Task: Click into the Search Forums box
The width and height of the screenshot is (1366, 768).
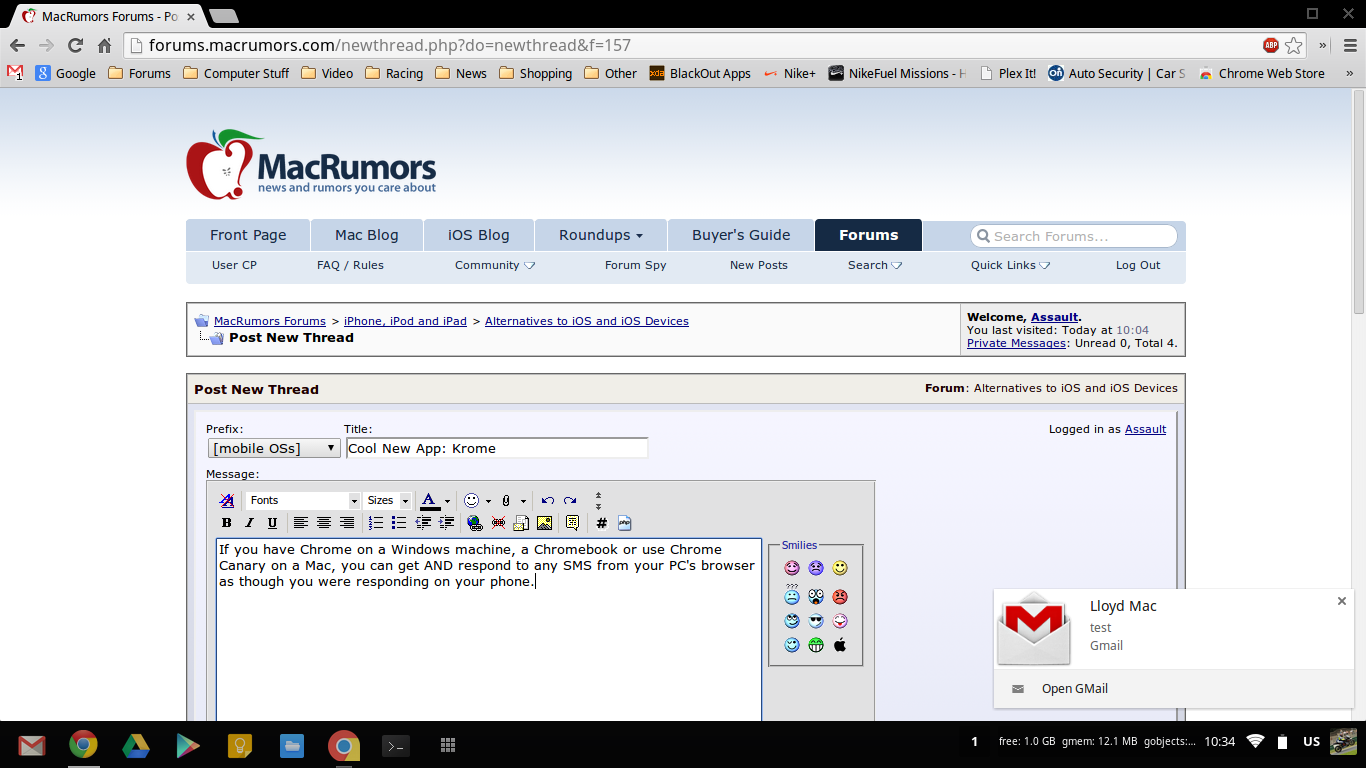Action: tap(1073, 236)
